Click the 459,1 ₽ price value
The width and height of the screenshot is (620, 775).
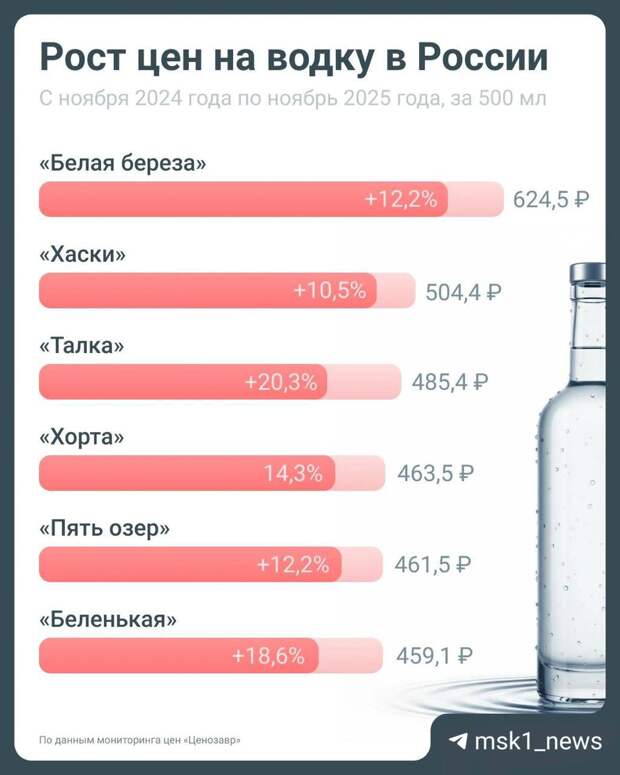pyautogui.click(x=434, y=657)
